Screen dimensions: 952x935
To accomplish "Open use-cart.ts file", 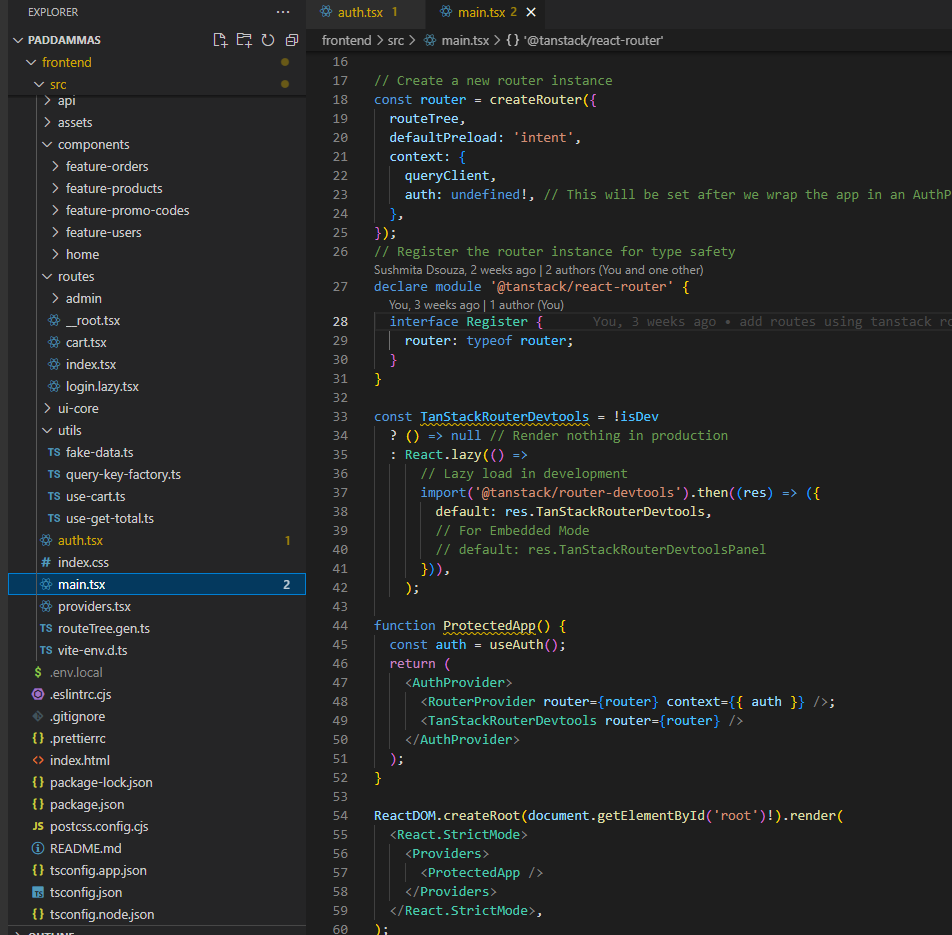I will coord(95,497).
